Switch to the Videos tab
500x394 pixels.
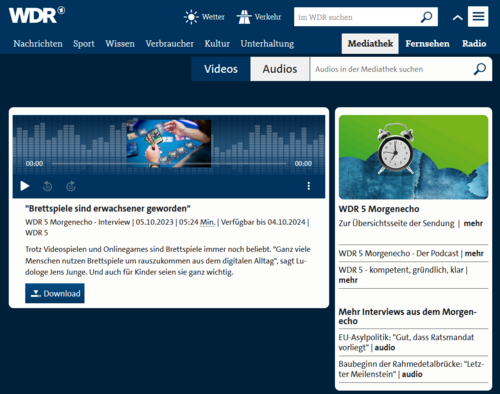coord(221,69)
